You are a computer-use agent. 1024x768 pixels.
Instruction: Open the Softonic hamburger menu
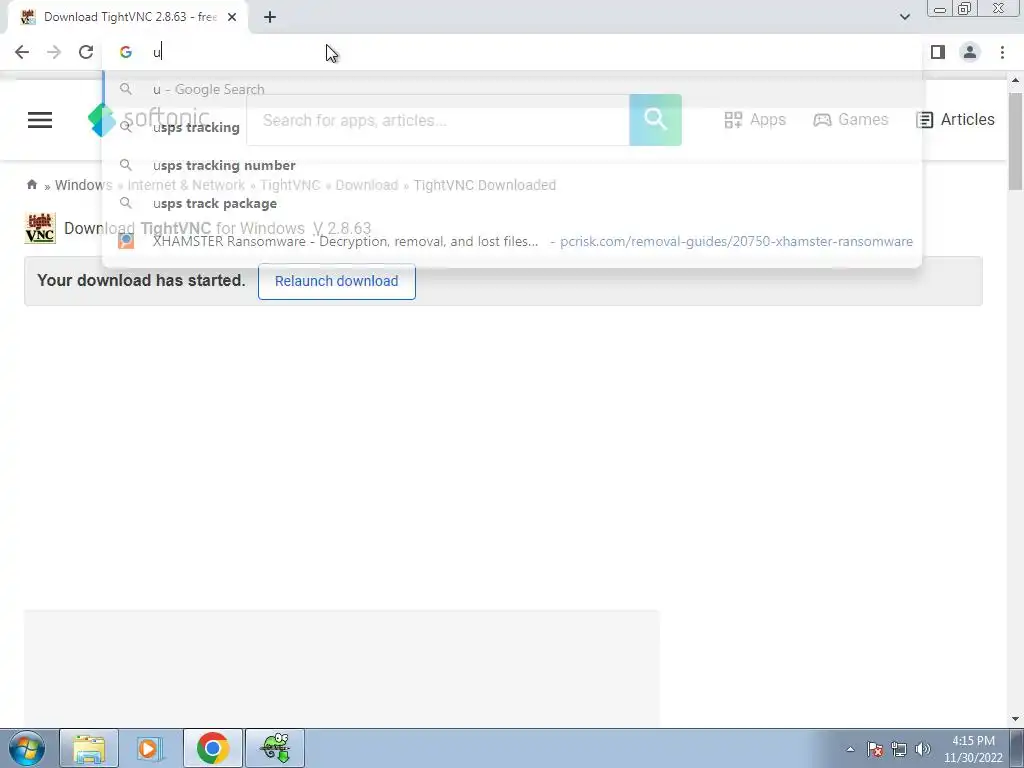[40, 120]
